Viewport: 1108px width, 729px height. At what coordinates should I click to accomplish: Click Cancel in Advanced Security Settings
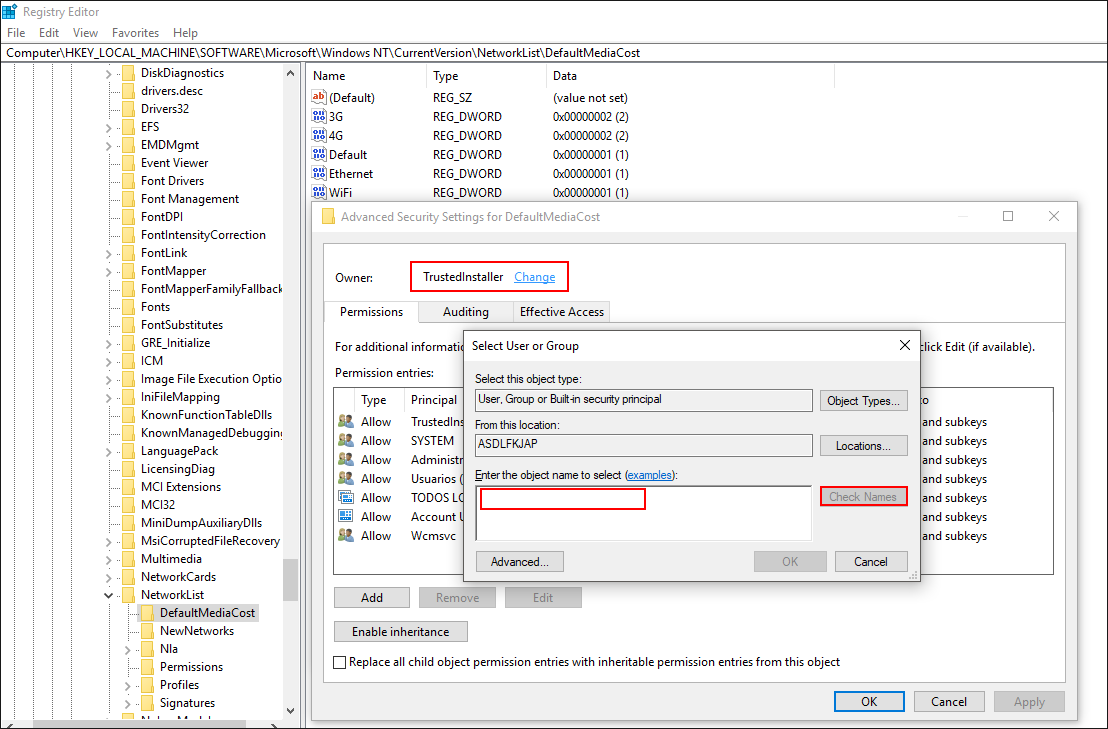coord(949,701)
